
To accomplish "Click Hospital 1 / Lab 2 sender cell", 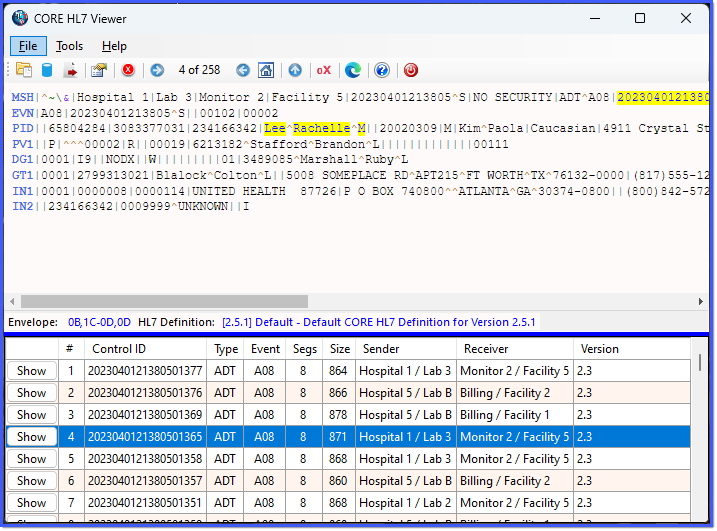I will 406,502.
